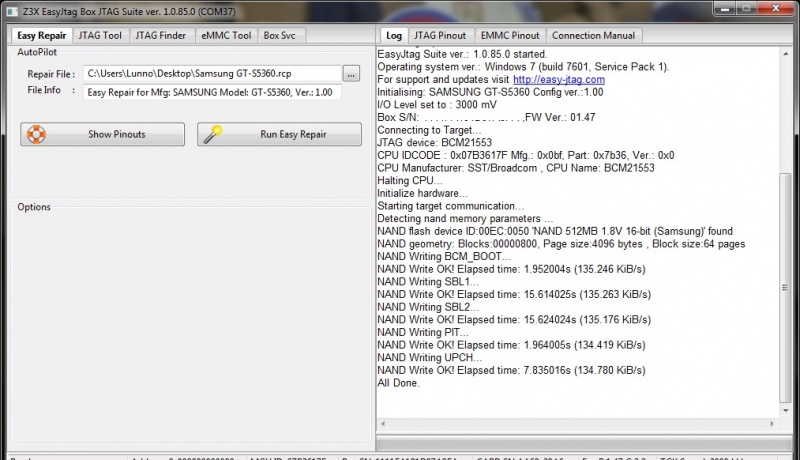Click the horizontal scroll right arrow in log
This screenshot has width=800, height=460.
point(772,424)
